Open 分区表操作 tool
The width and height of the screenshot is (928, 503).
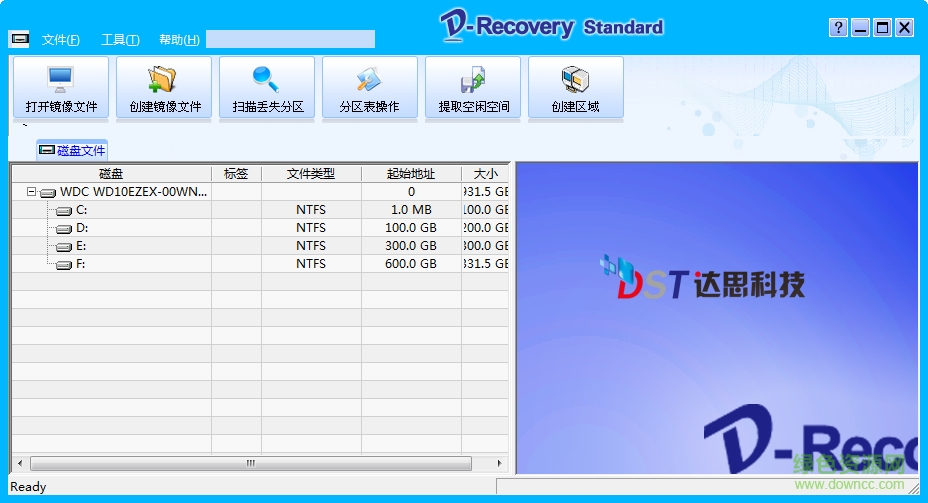pyautogui.click(x=370, y=88)
